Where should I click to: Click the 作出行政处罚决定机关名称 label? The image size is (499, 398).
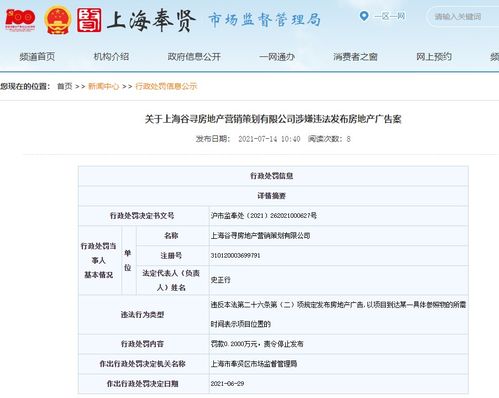tap(143, 364)
